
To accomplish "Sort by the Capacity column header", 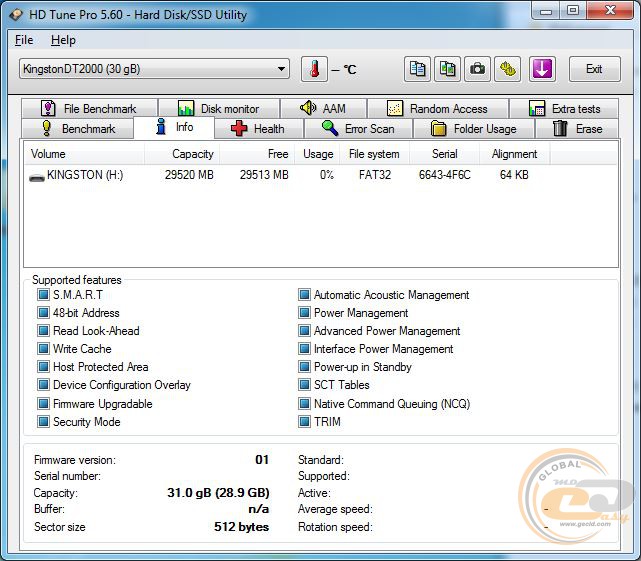I will pyautogui.click(x=182, y=154).
